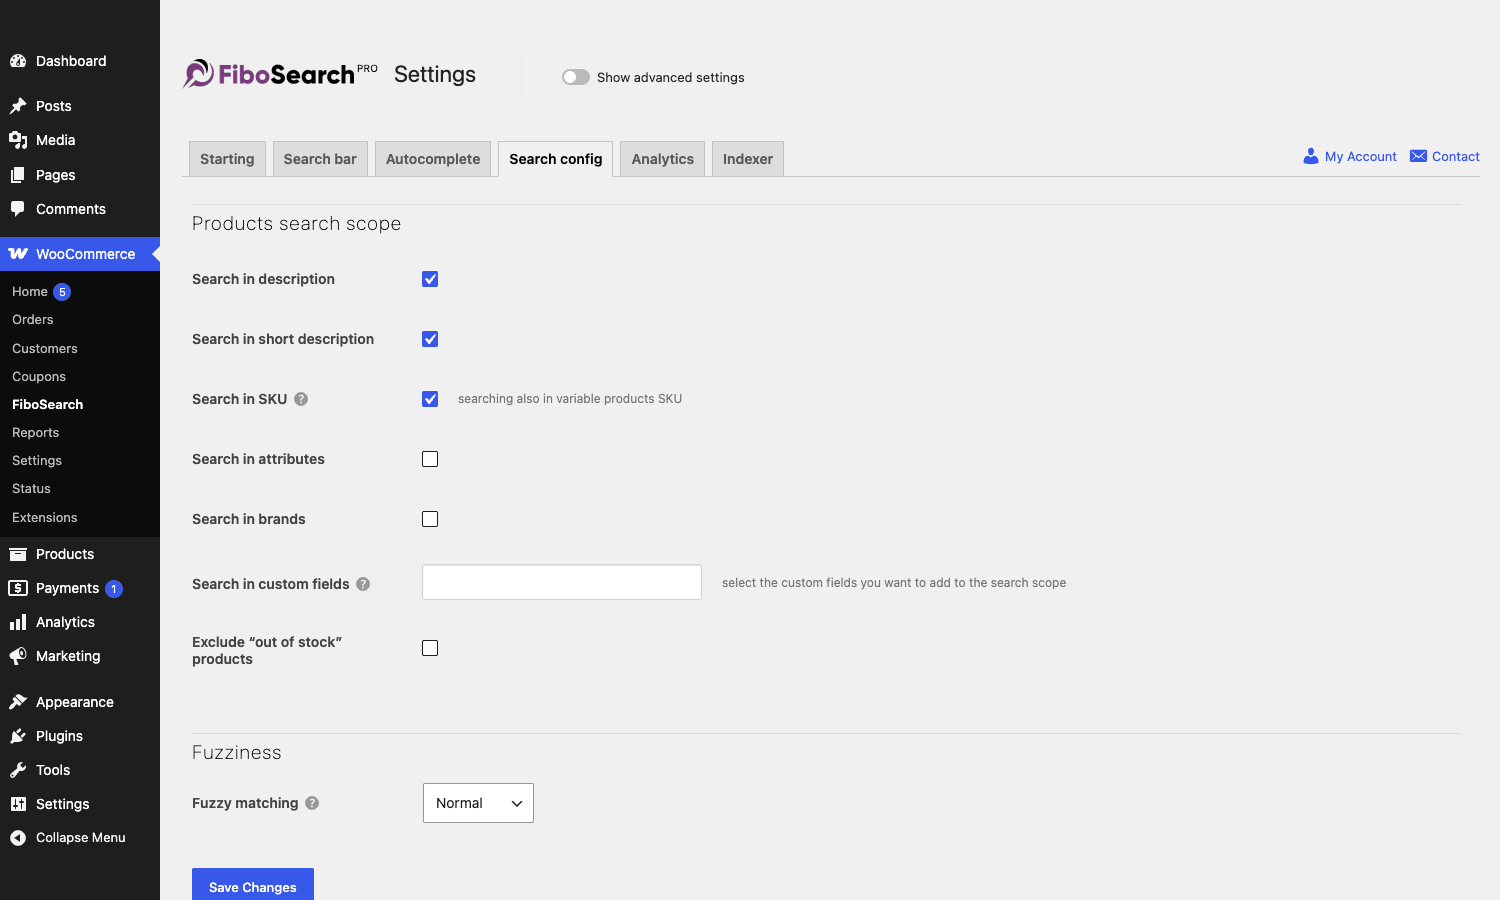Open the Autocomplete tab
1500x900 pixels.
(x=433, y=159)
